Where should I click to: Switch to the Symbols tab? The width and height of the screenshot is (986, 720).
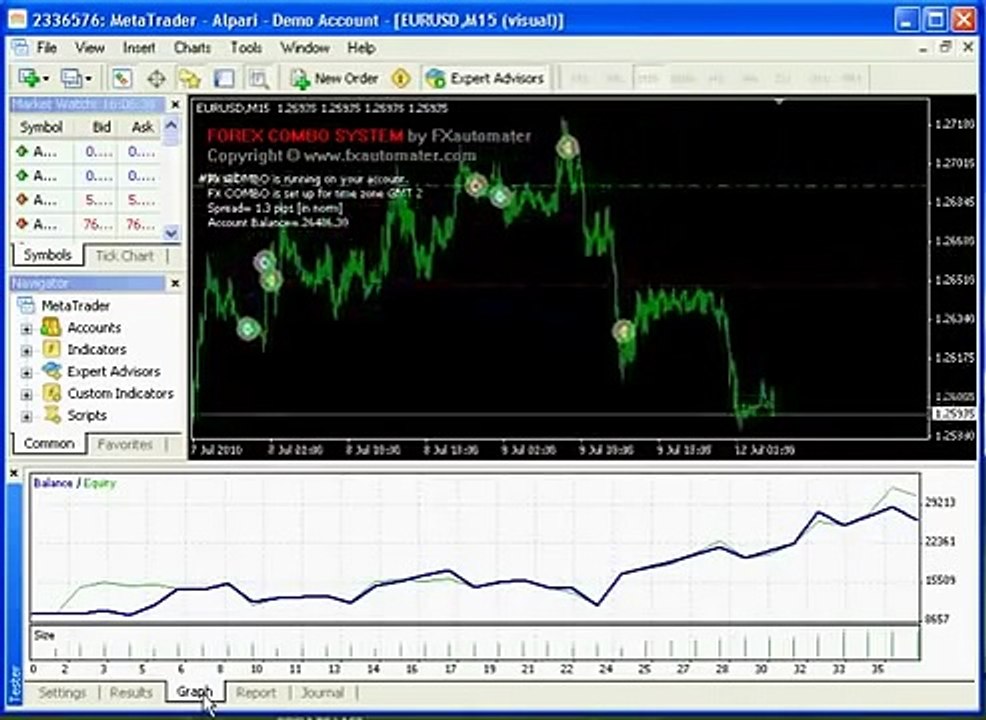point(47,255)
